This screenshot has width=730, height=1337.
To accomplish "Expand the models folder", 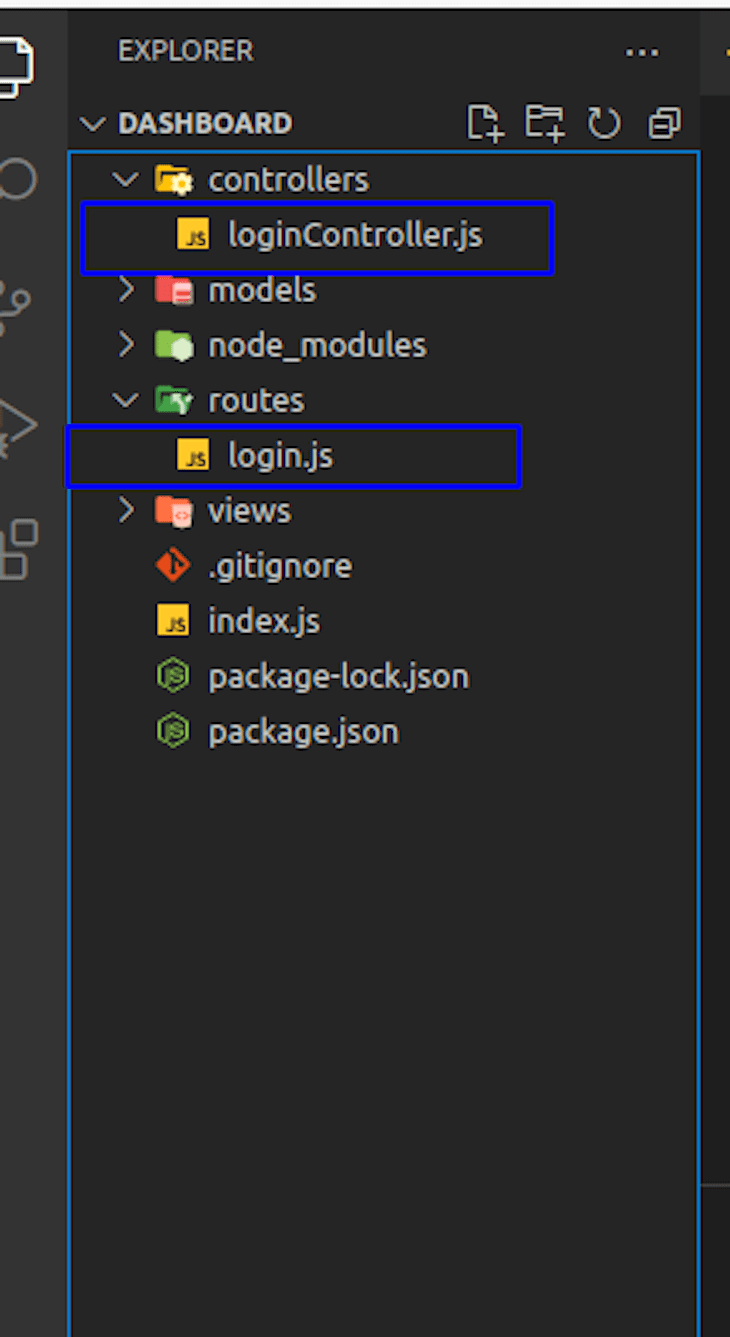I will 126,289.
